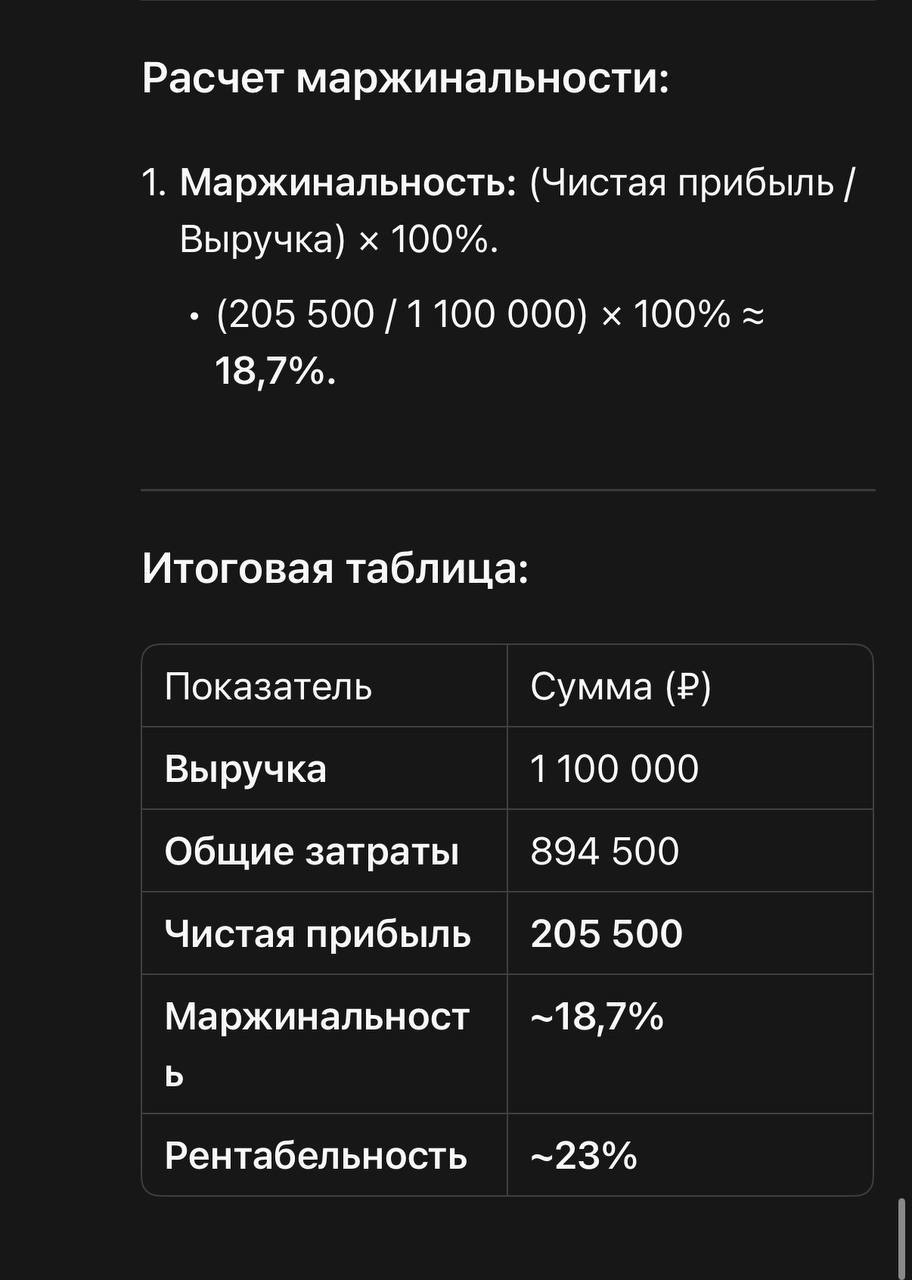Click the "Общие затраты" row label
912x1280 pixels.
click(312, 851)
